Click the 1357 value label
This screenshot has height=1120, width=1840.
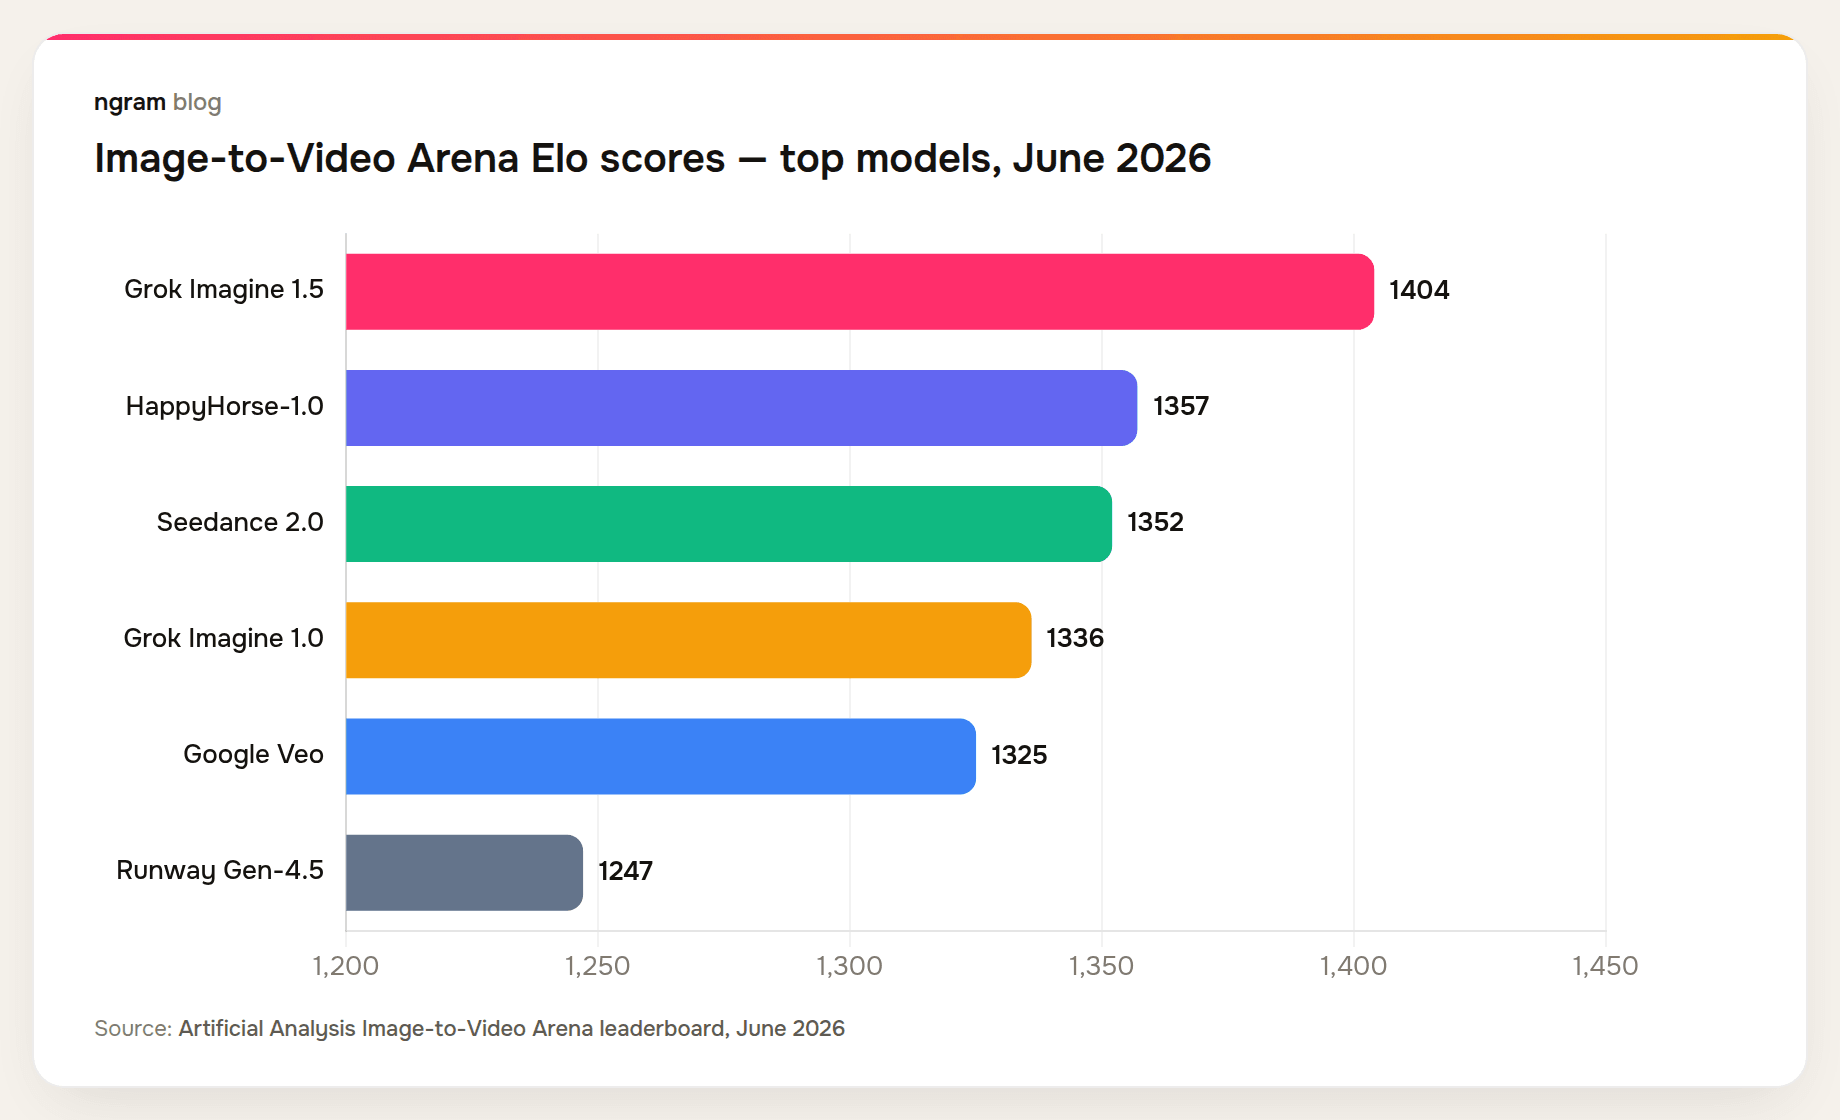click(x=1181, y=406)
